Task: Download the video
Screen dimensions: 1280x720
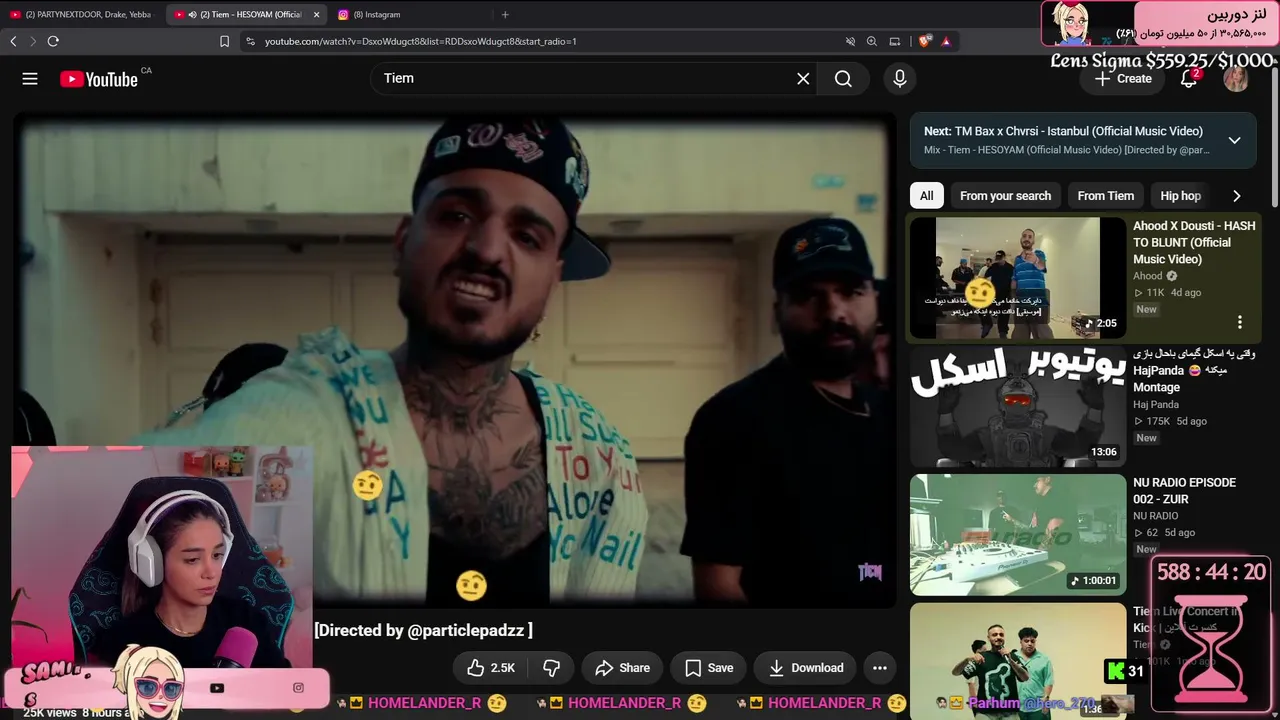Action: [805, 668]
